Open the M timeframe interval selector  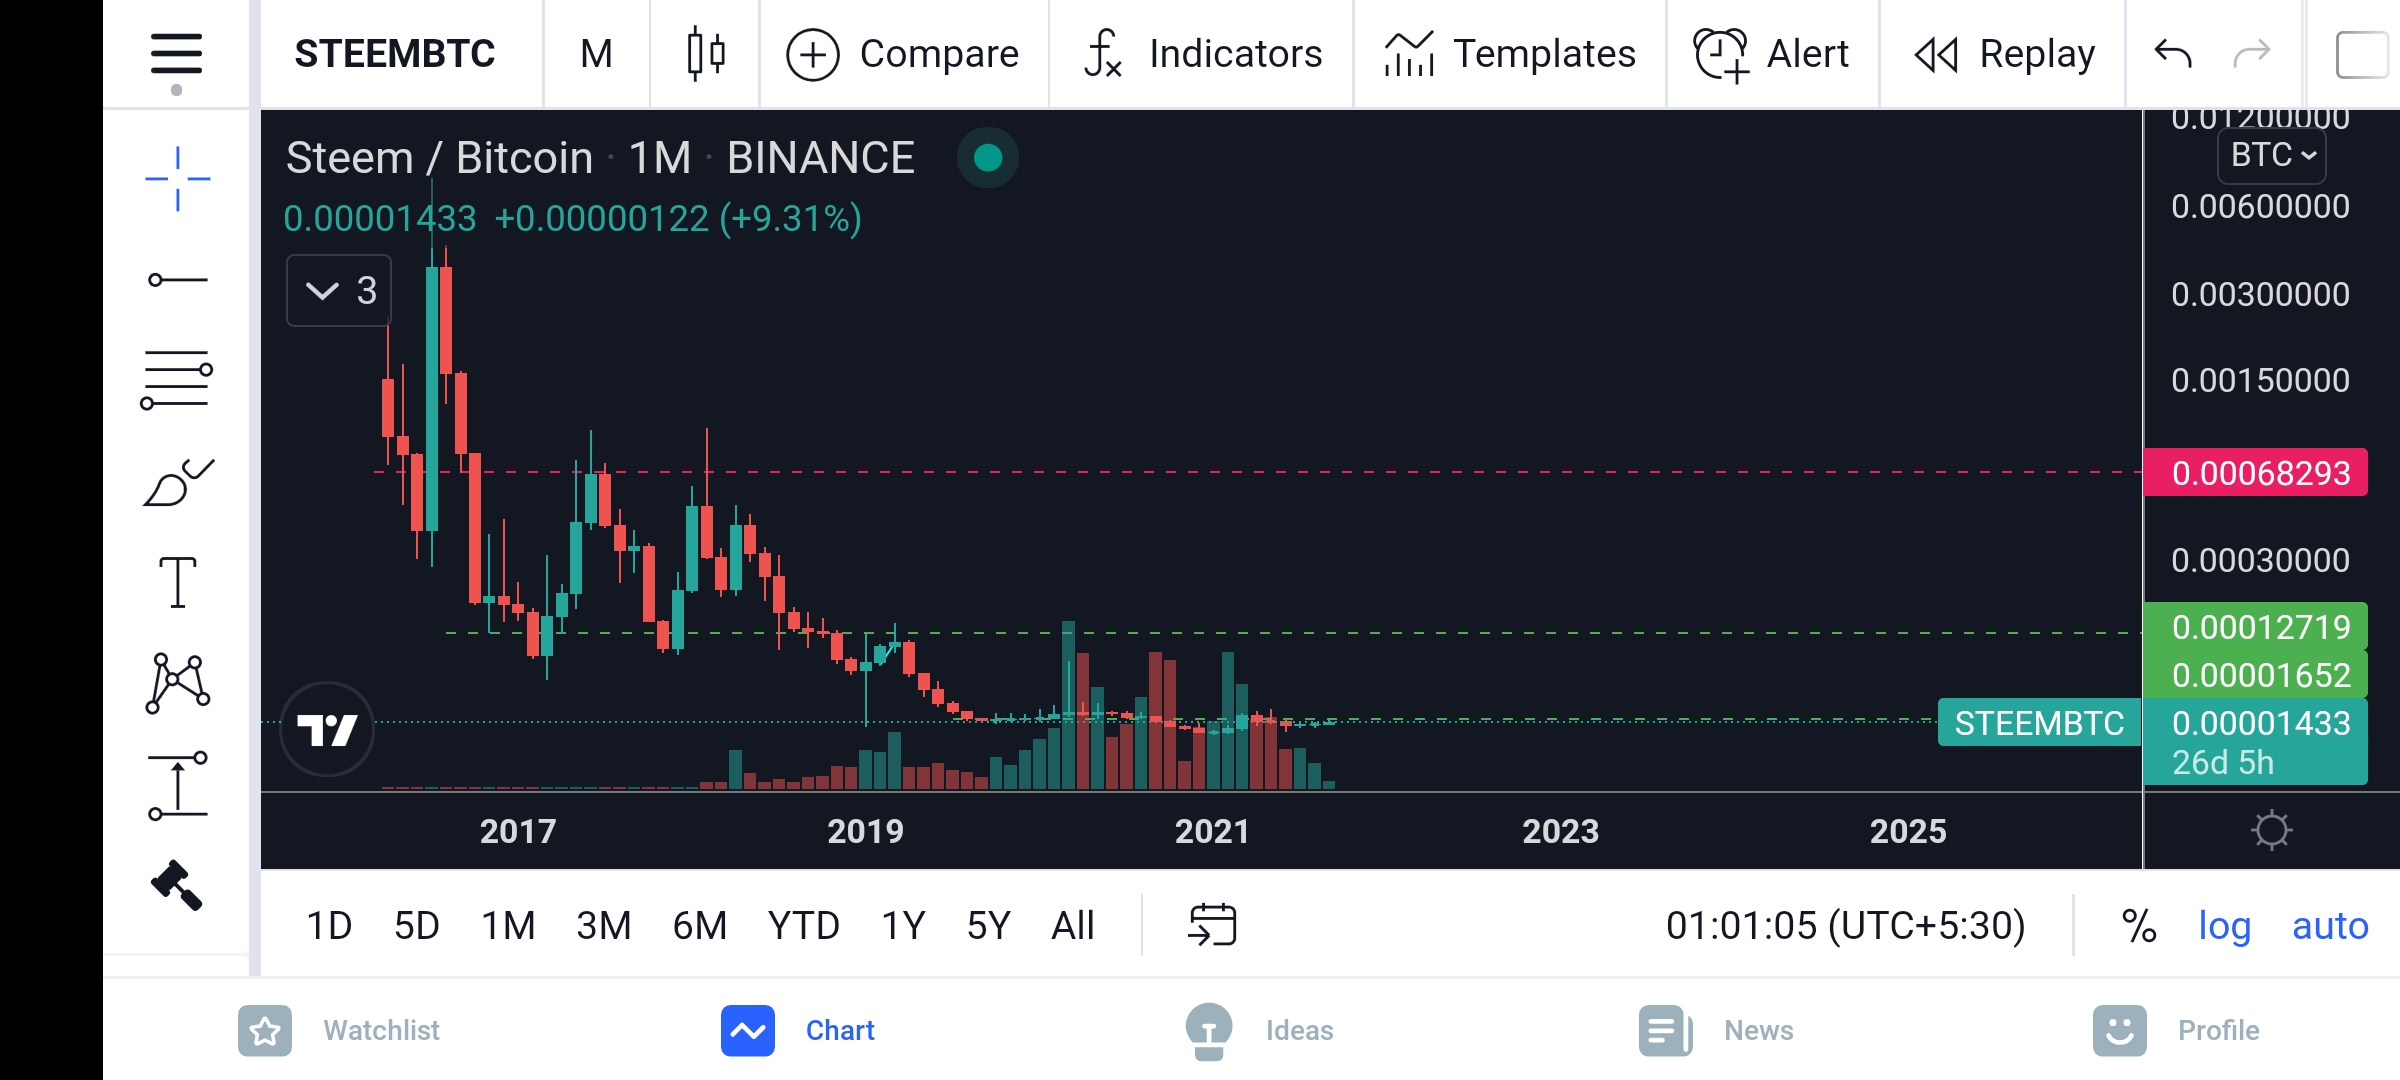pos(596,54)
